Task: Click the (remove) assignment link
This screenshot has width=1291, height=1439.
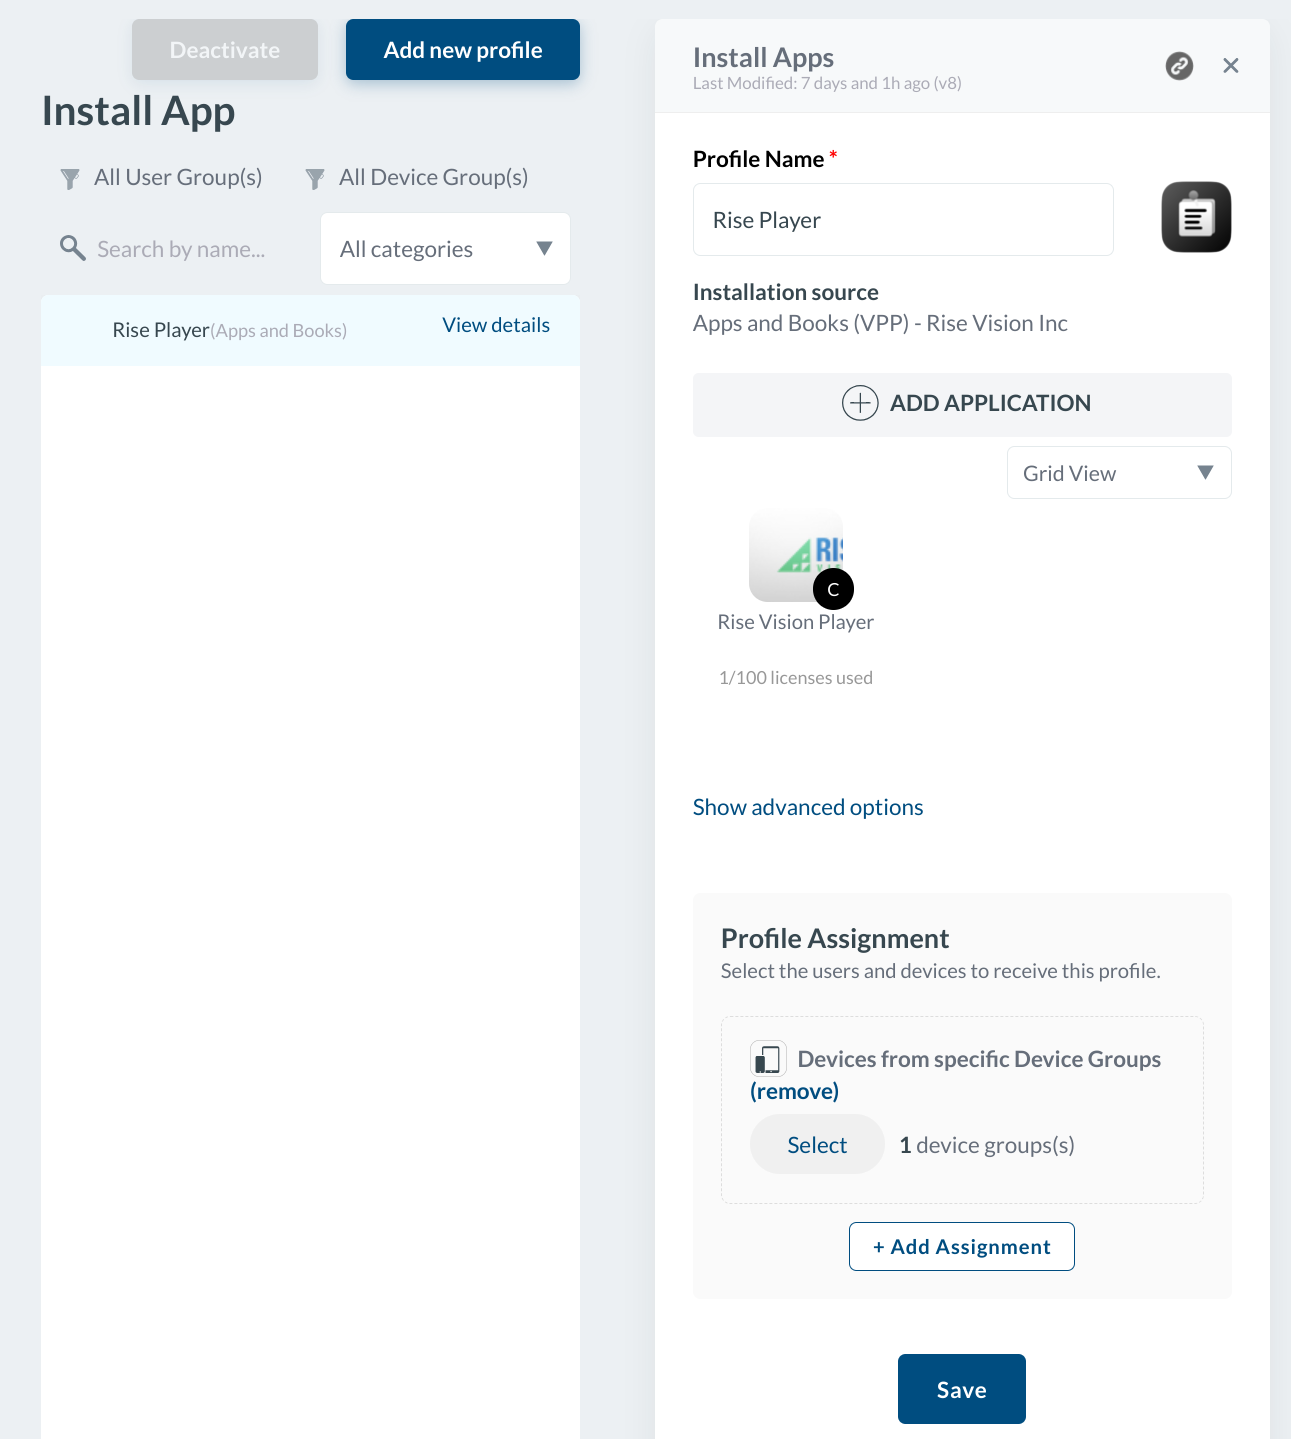Action: pyautogui.click(x=795, y=1091)
